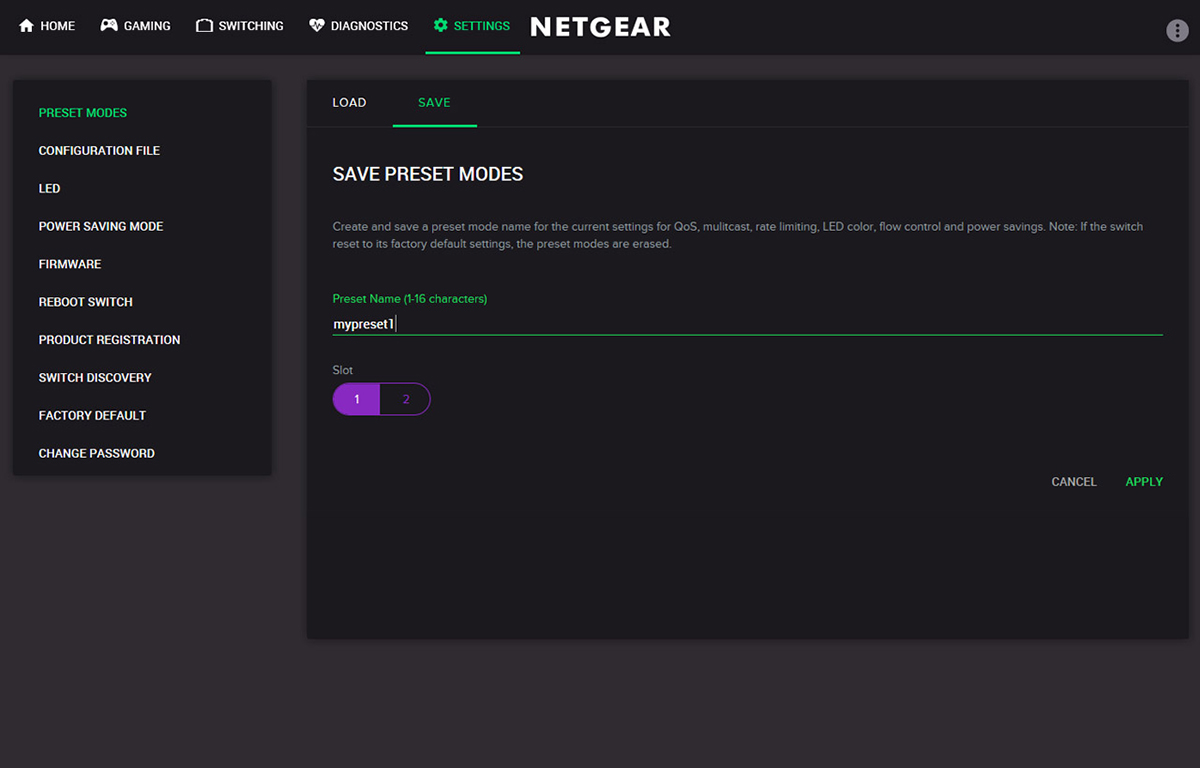Screen dimensions: 1200x768
Task: Click the Switching icon in navigation
Action: [x=204, y=26]
